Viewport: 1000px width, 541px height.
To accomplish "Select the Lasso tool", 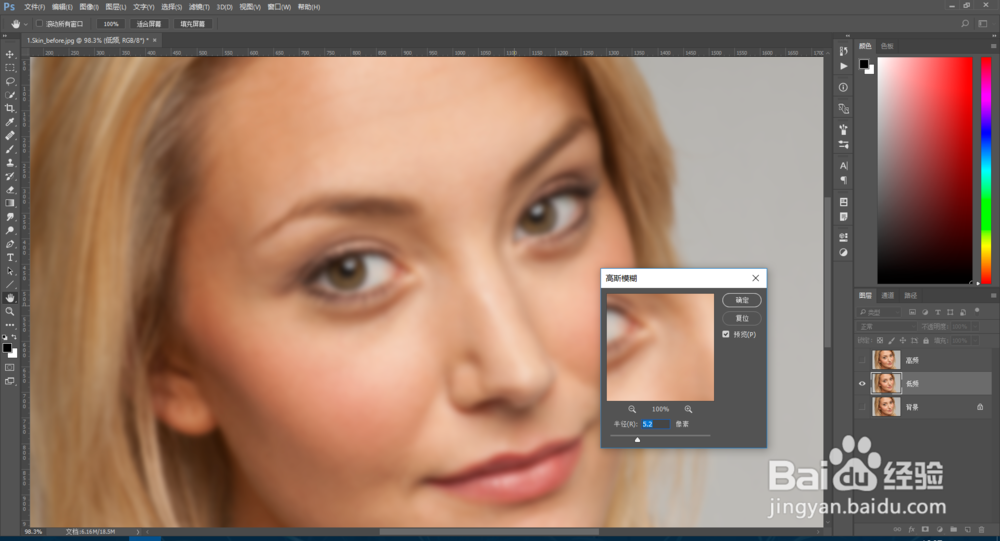I will pyautogui.click(x=10, y=81).
